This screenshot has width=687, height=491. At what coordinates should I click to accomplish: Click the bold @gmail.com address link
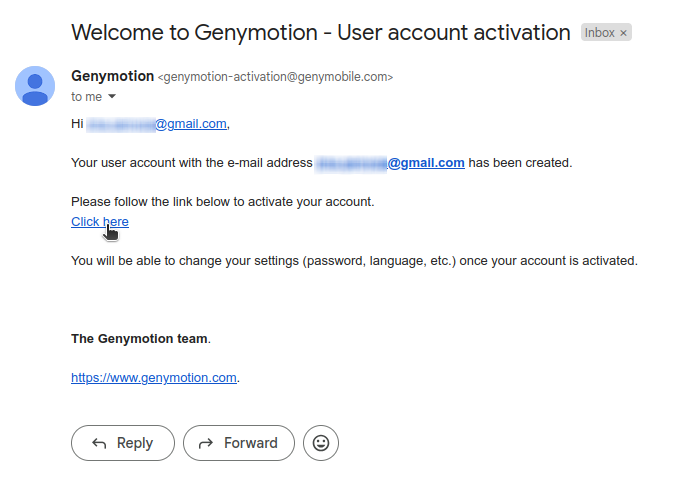point(390,163)
